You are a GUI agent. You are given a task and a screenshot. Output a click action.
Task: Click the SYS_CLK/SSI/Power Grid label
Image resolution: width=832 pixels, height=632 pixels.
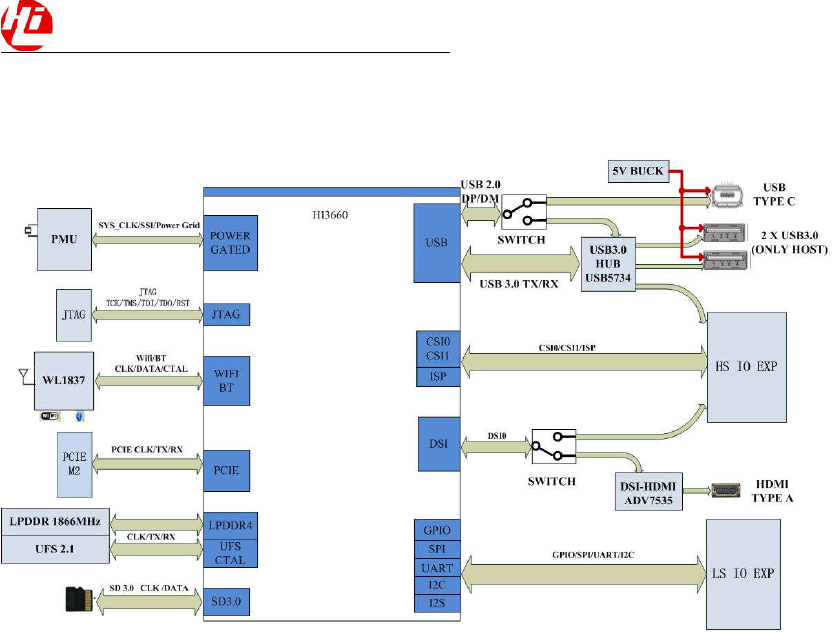pyautogui.click(x=149, y=225)
